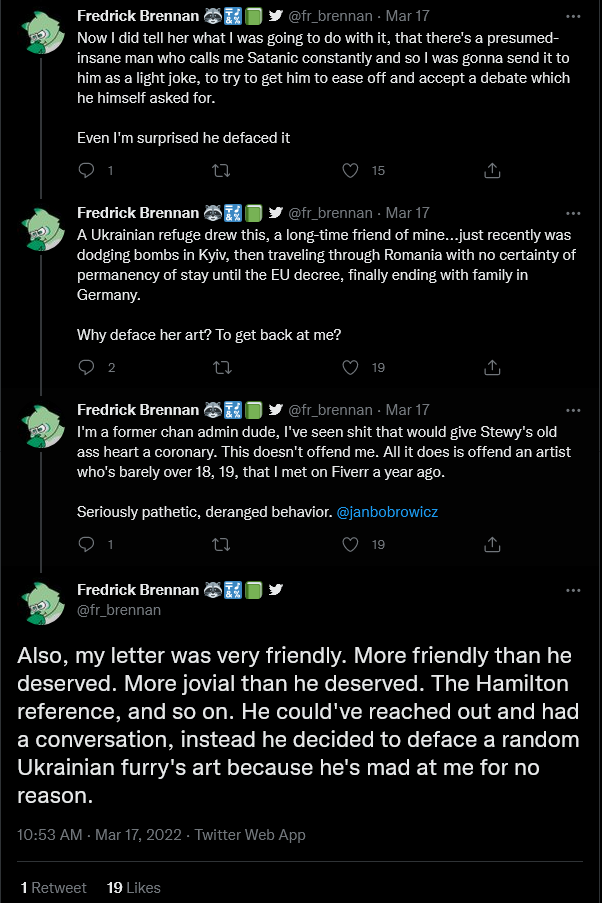Retweet the 'presumed-insane man' tweet
Image resolution: width=602 pixels, height=903 pixels.
click(221, 170)
